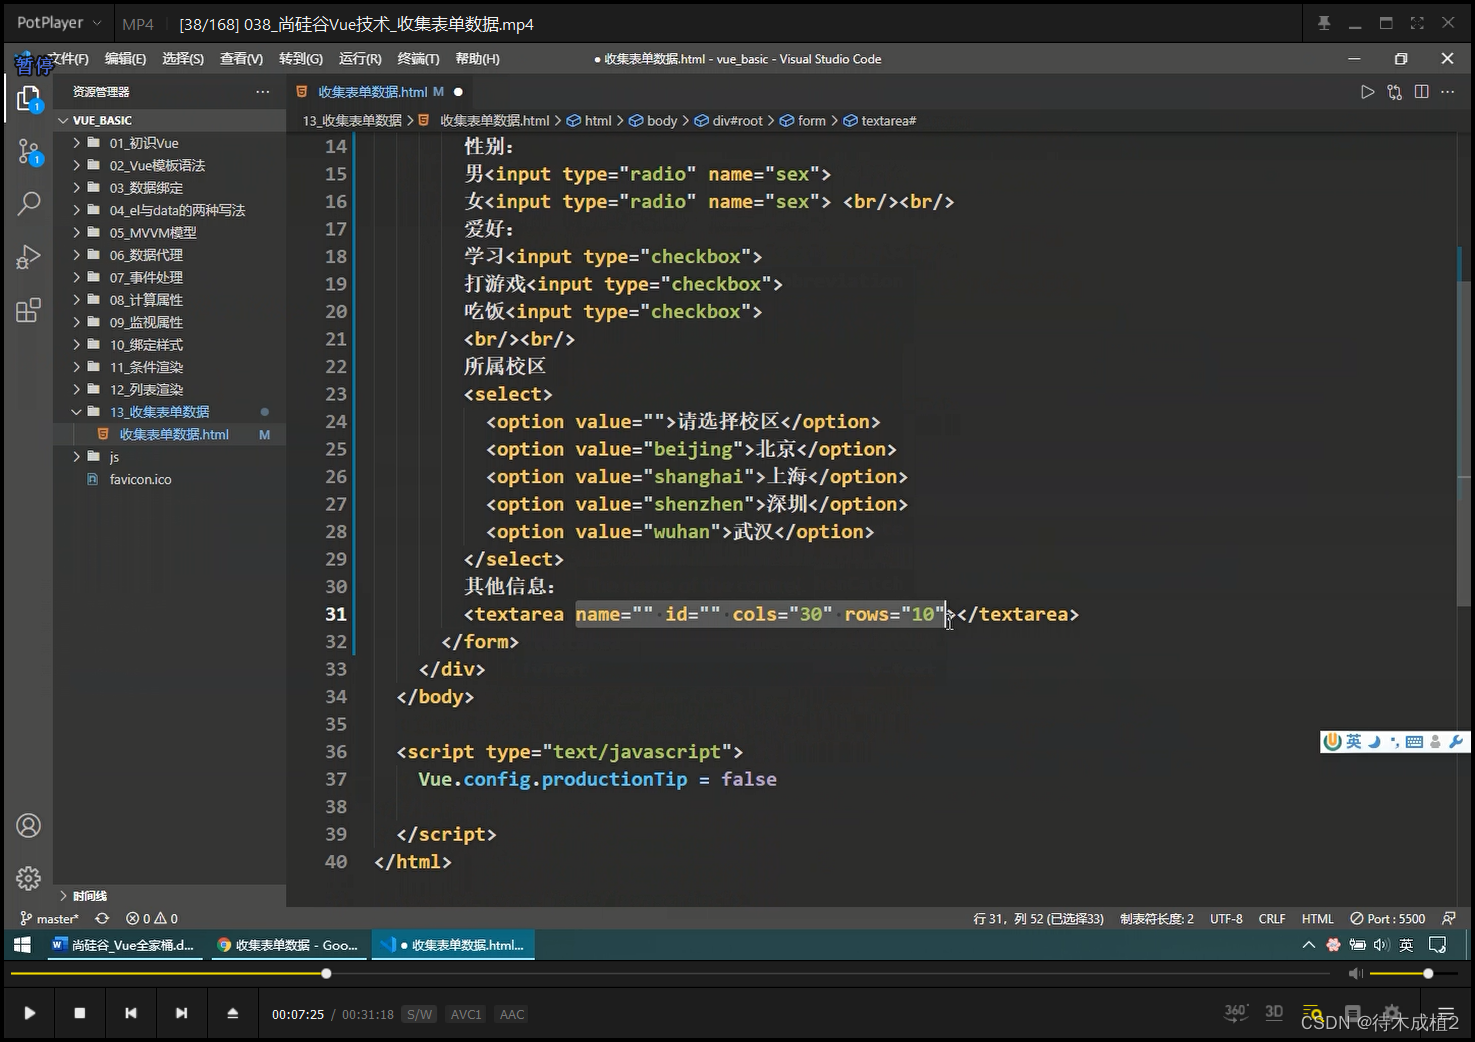
Task: Split the editor to the right
Action: click(1421, 92)
